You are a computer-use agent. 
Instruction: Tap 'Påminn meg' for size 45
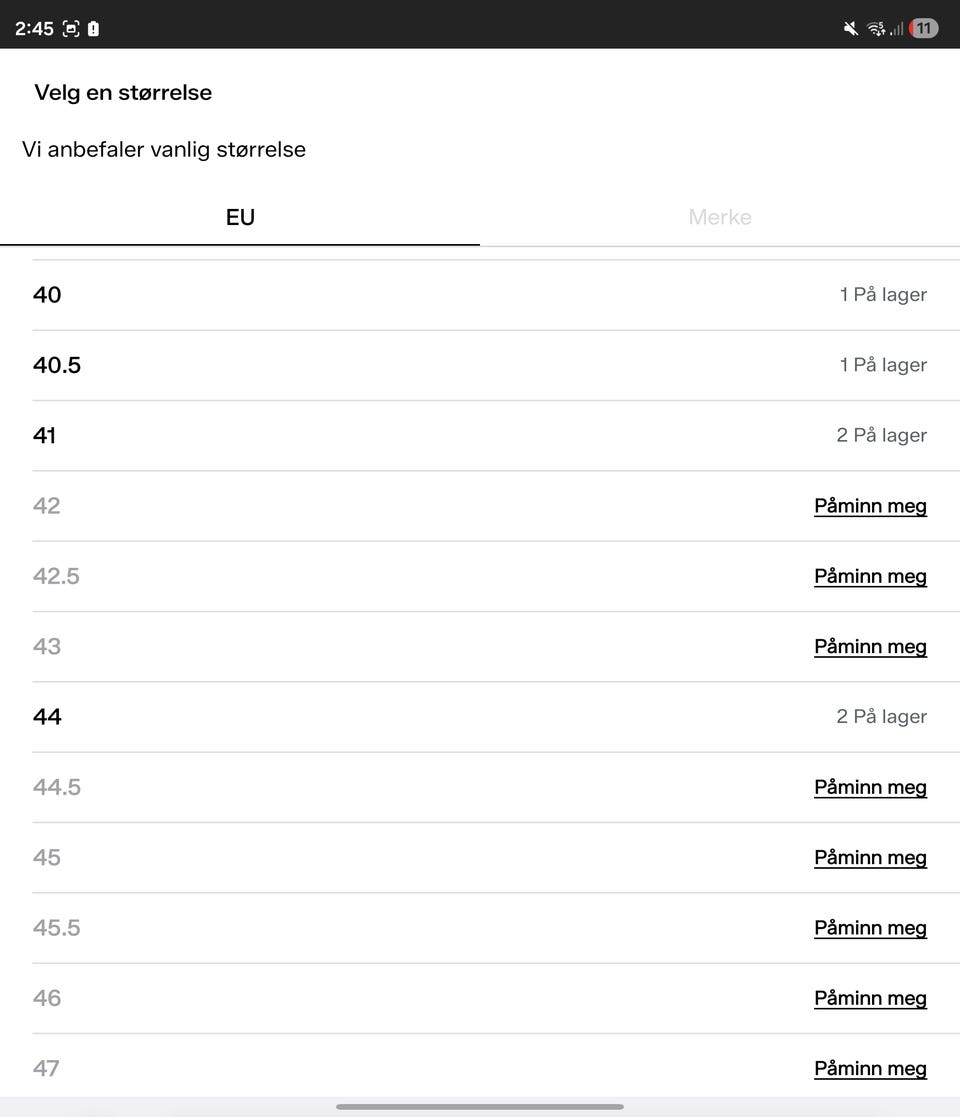tap(870, 858)
